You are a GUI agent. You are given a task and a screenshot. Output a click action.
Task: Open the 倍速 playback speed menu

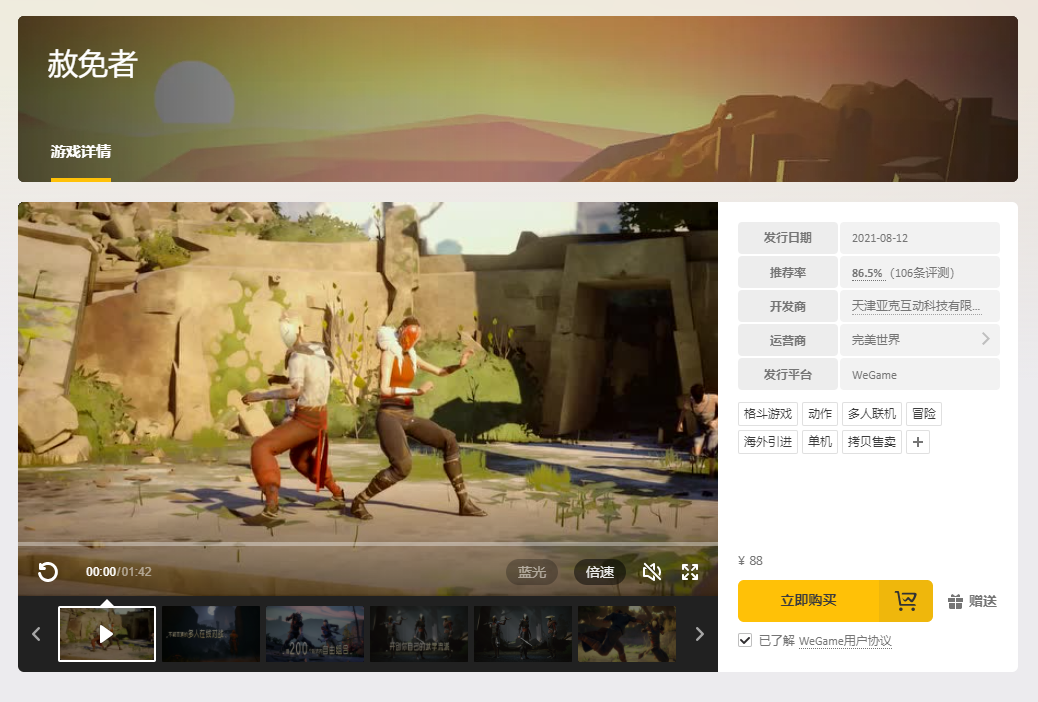pyautogui.click(x=600, y=572)
